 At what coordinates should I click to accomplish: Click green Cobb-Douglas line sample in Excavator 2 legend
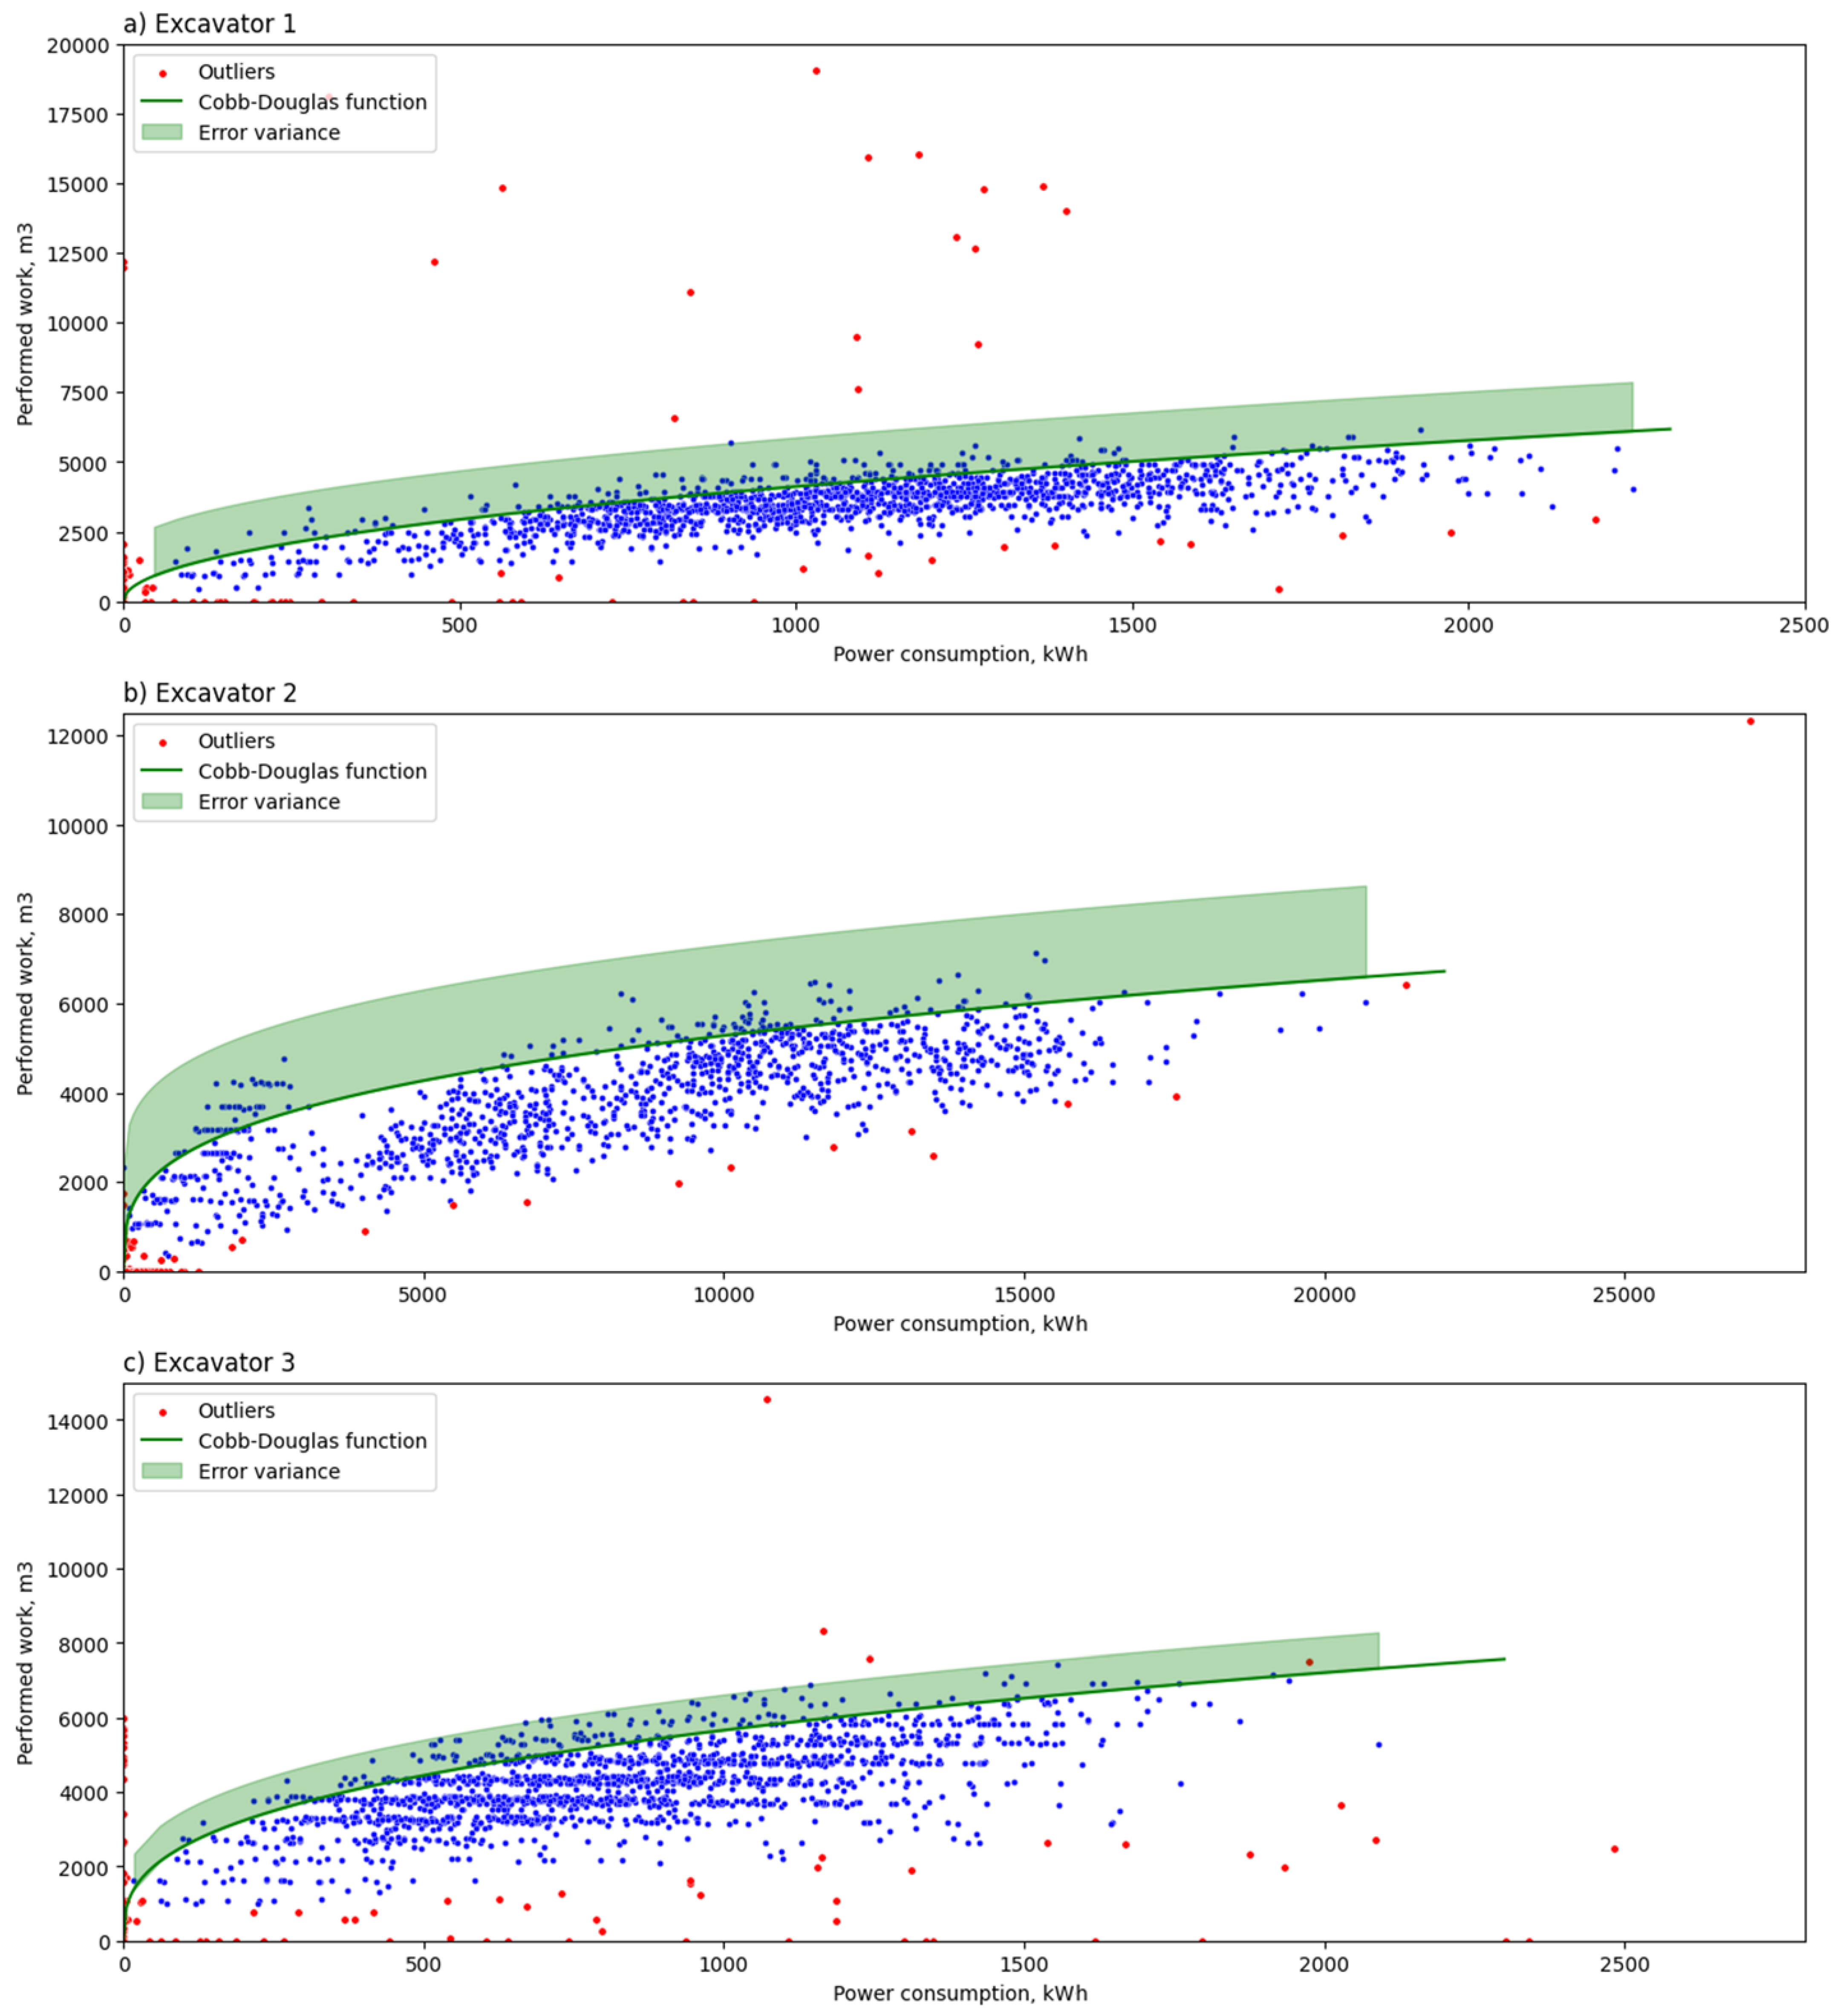[162, 771]
